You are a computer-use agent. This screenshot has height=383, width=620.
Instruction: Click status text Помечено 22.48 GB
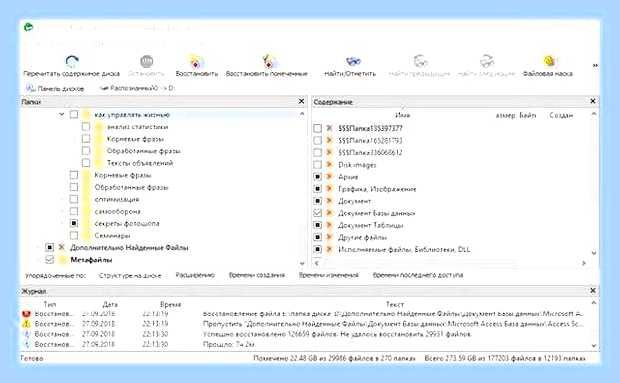pyautogui.click(x=334, y=358)
